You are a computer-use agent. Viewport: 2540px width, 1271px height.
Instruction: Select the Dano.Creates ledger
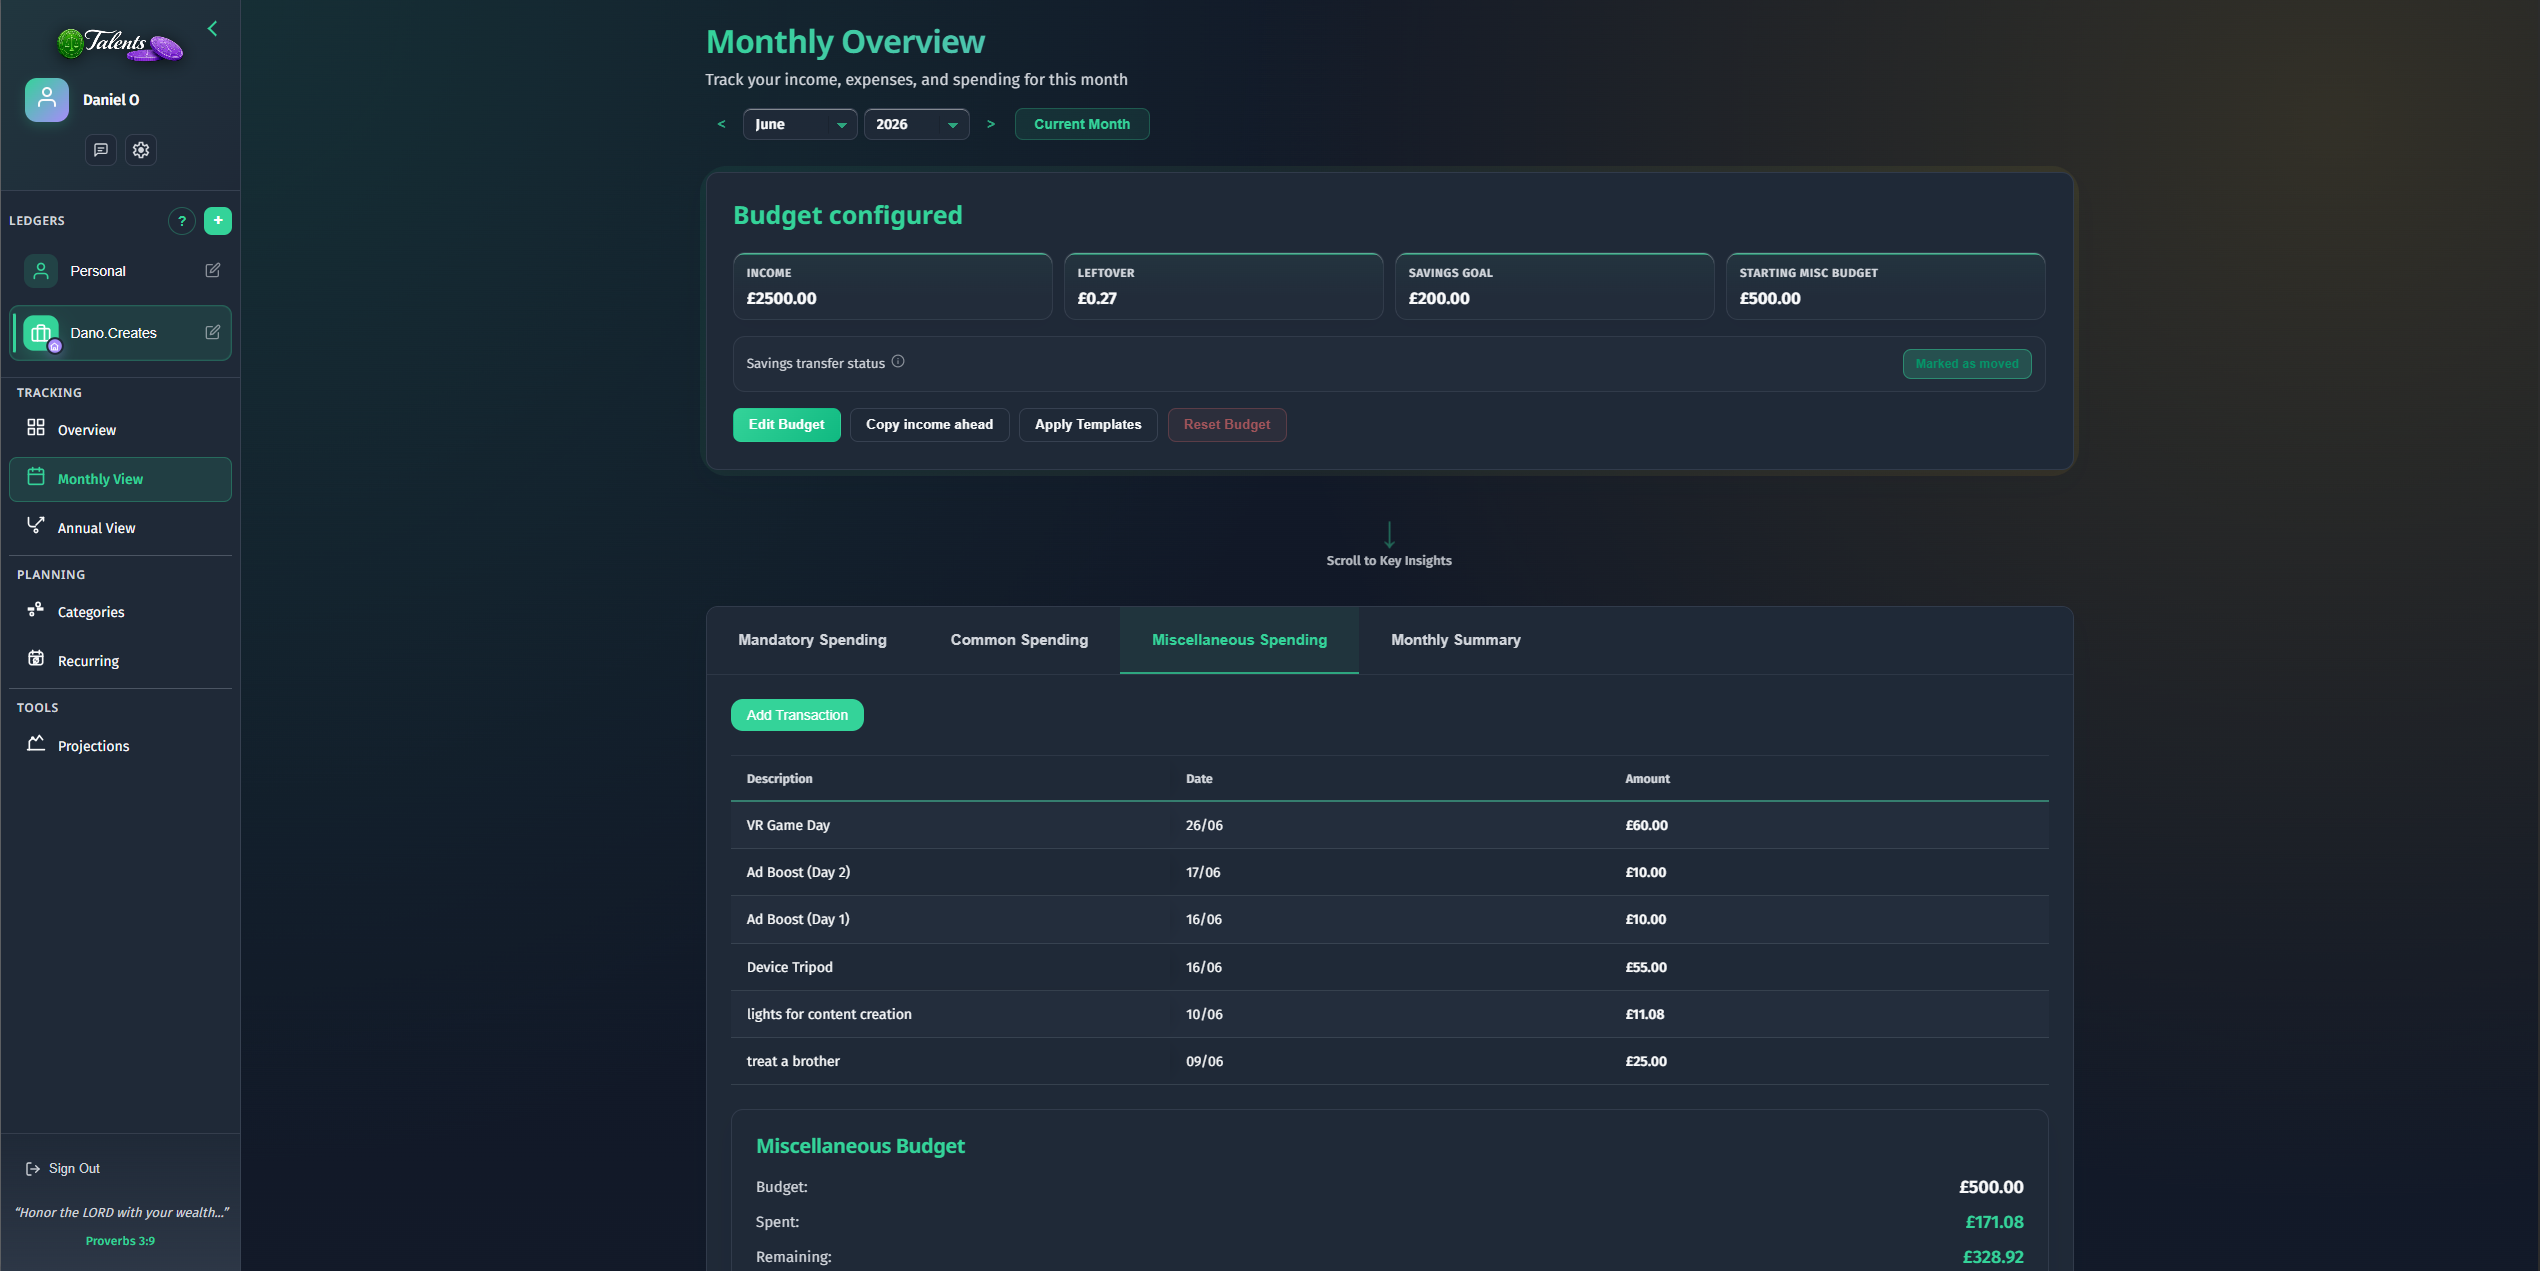click(x=120, y=333)
